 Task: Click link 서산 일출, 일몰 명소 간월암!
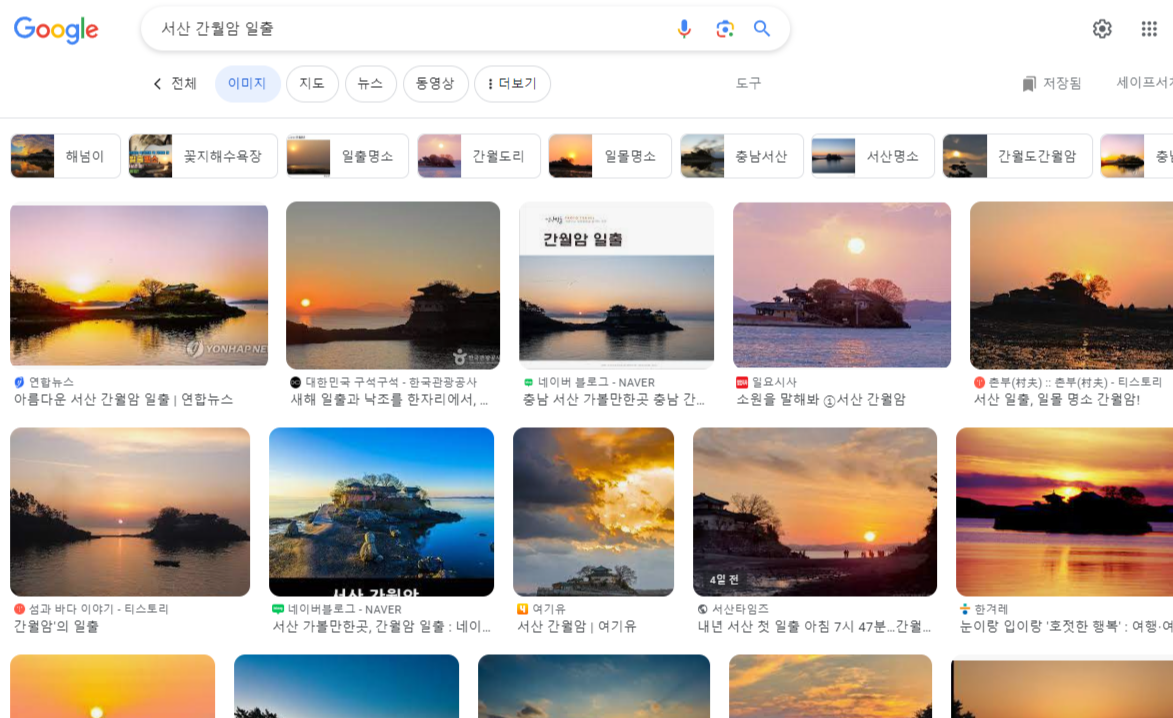(1056, 399)
